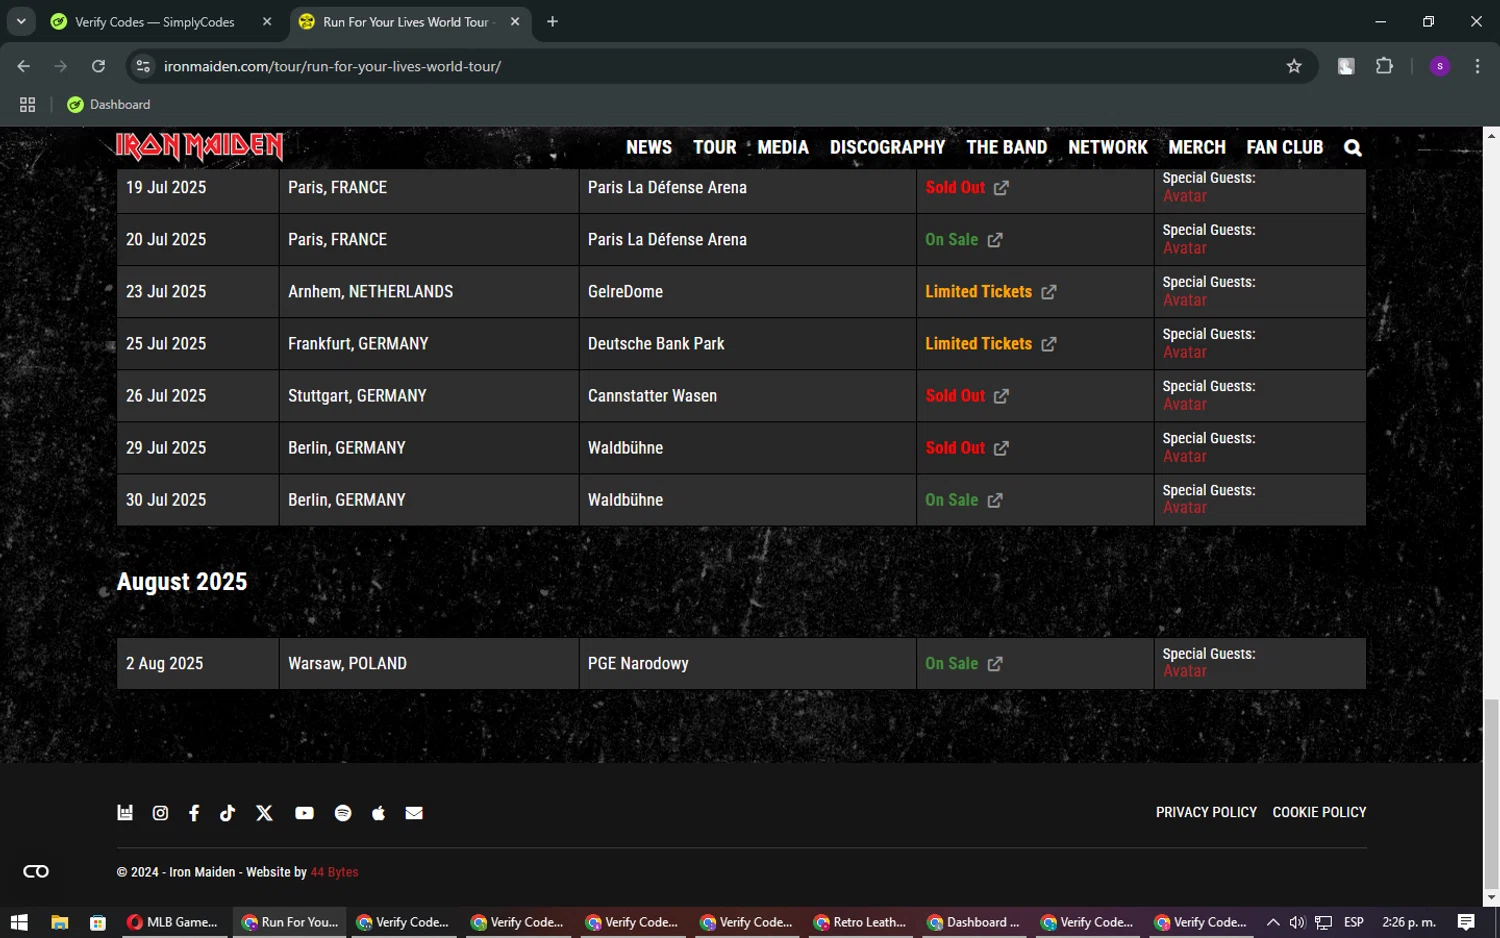Switch to Dashboard taskbar window

click(x=975, y=922)
